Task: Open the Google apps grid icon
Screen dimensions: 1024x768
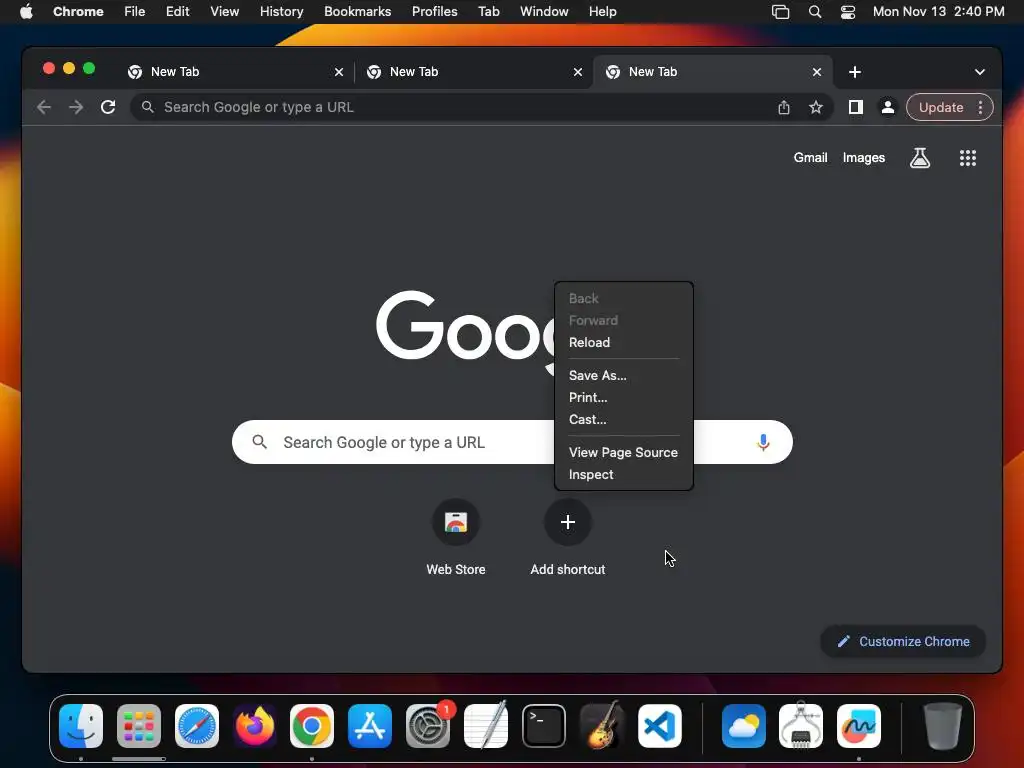Action: coord(968,157)
